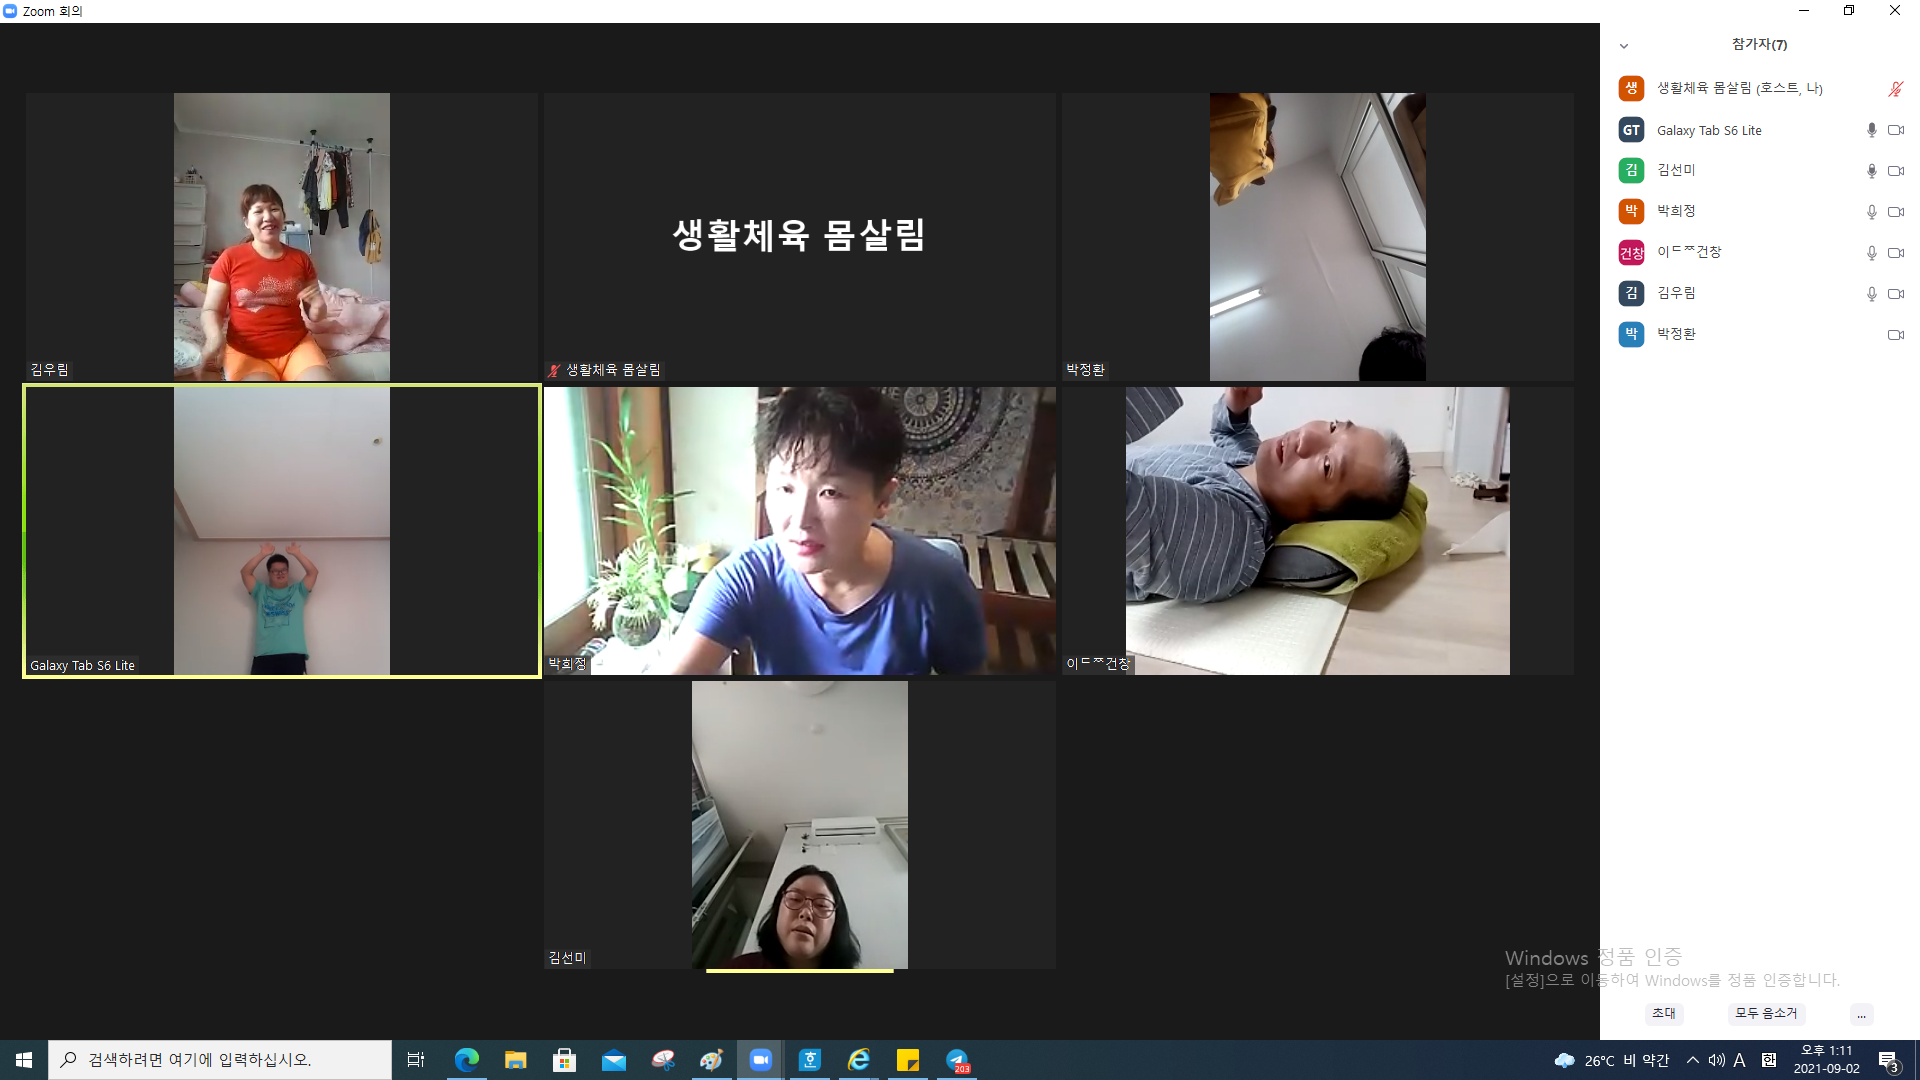Click the 초대 invite button
This screenshot has height=1080, width=1920.
[1664, 1013]
